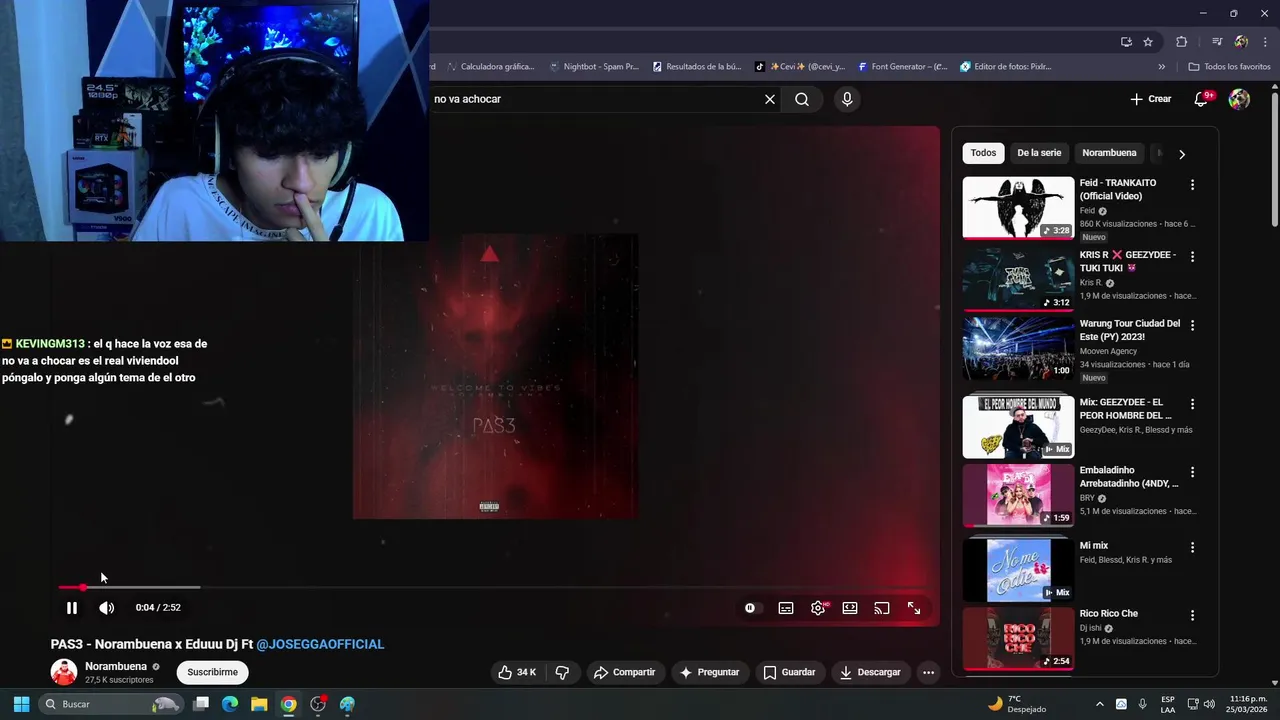The image size is (1280, 720).
Task: Install app icon in address bar
Action: tap(1126, 42)
